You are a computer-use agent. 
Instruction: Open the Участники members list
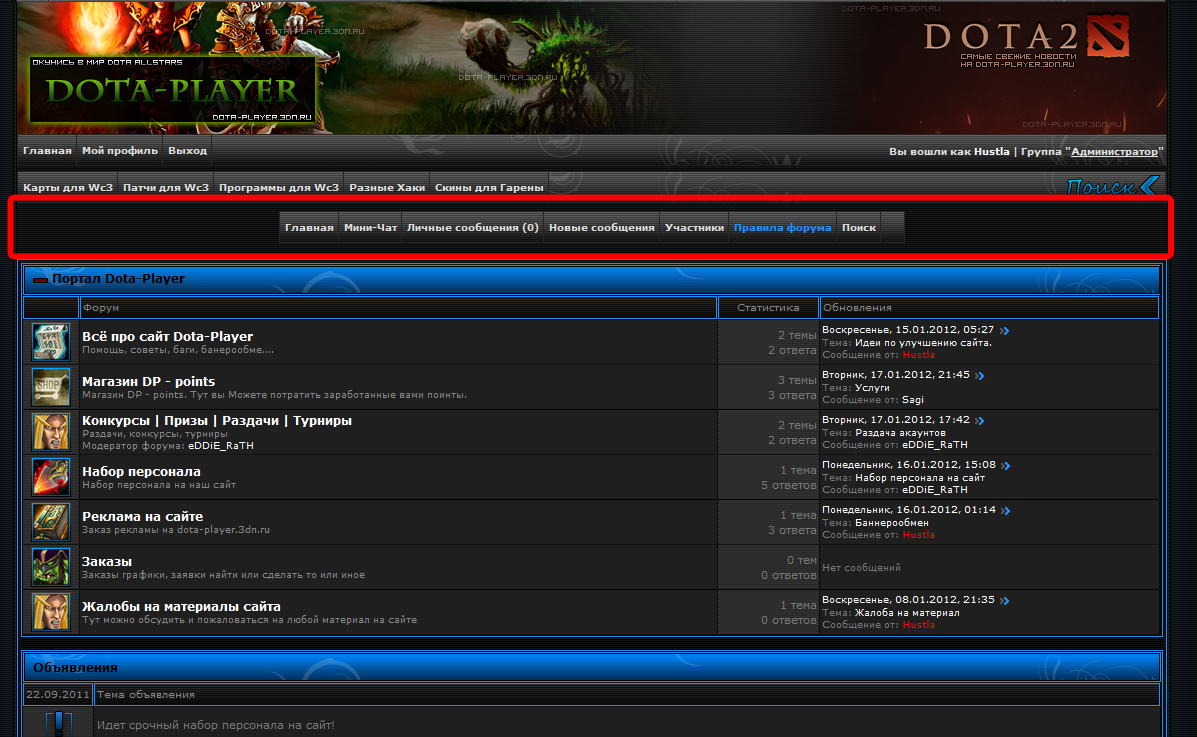pos(695,228)
